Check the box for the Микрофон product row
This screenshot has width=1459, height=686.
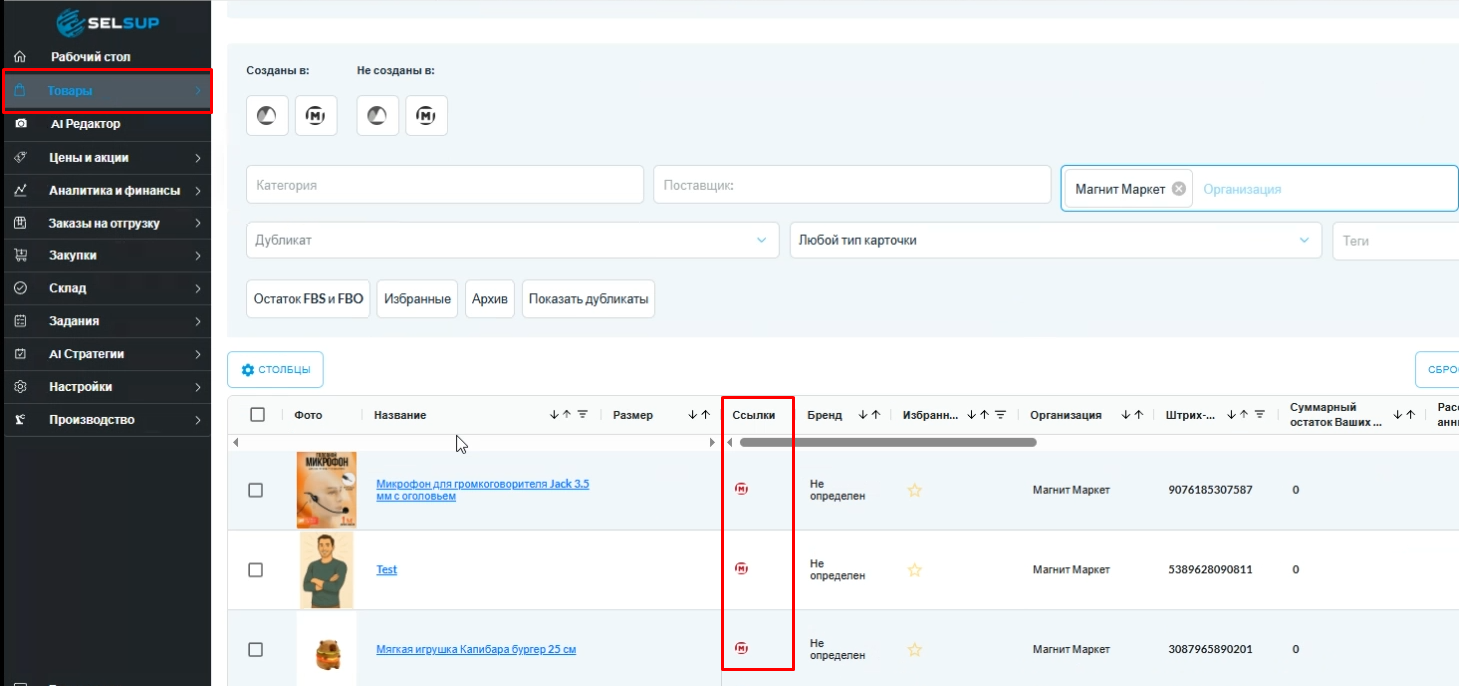tap(255, 490)
